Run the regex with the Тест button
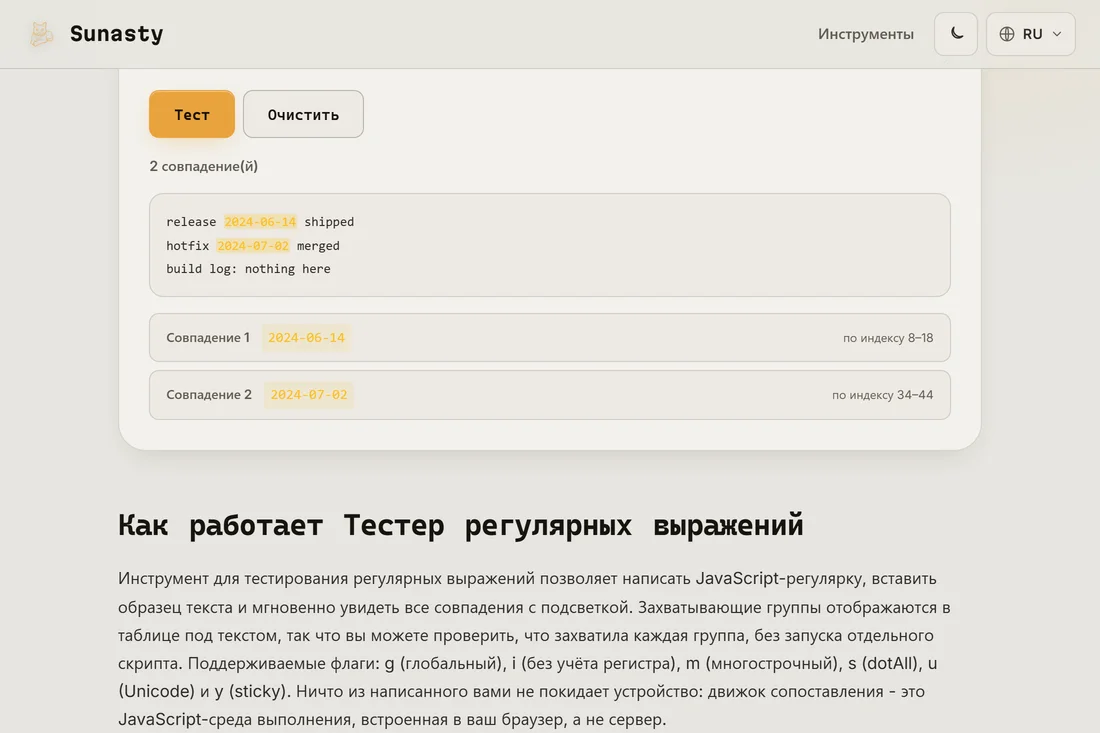Screen dimensions: 1100x733 click(x=192, y=114)
